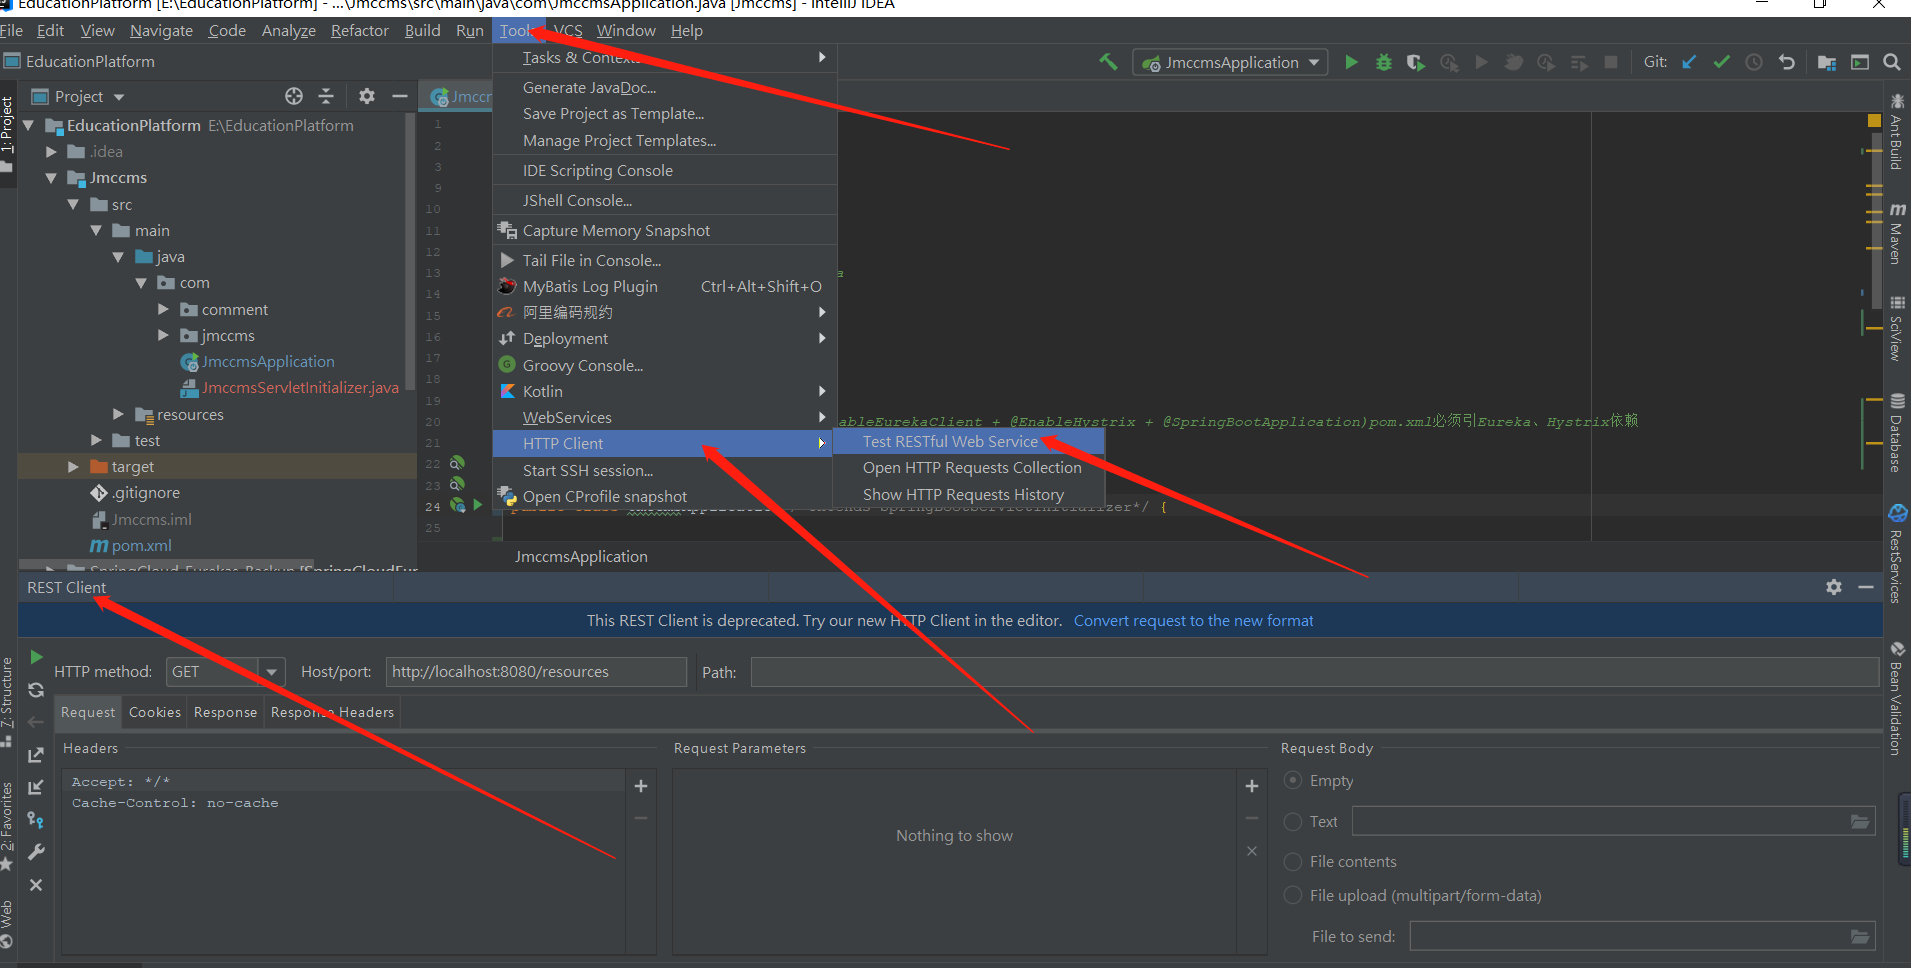The height and width of the screenshot is (968, 1911).
Task: Add a request parameter with the plus icon
Action: click(x=1251, y=786)
